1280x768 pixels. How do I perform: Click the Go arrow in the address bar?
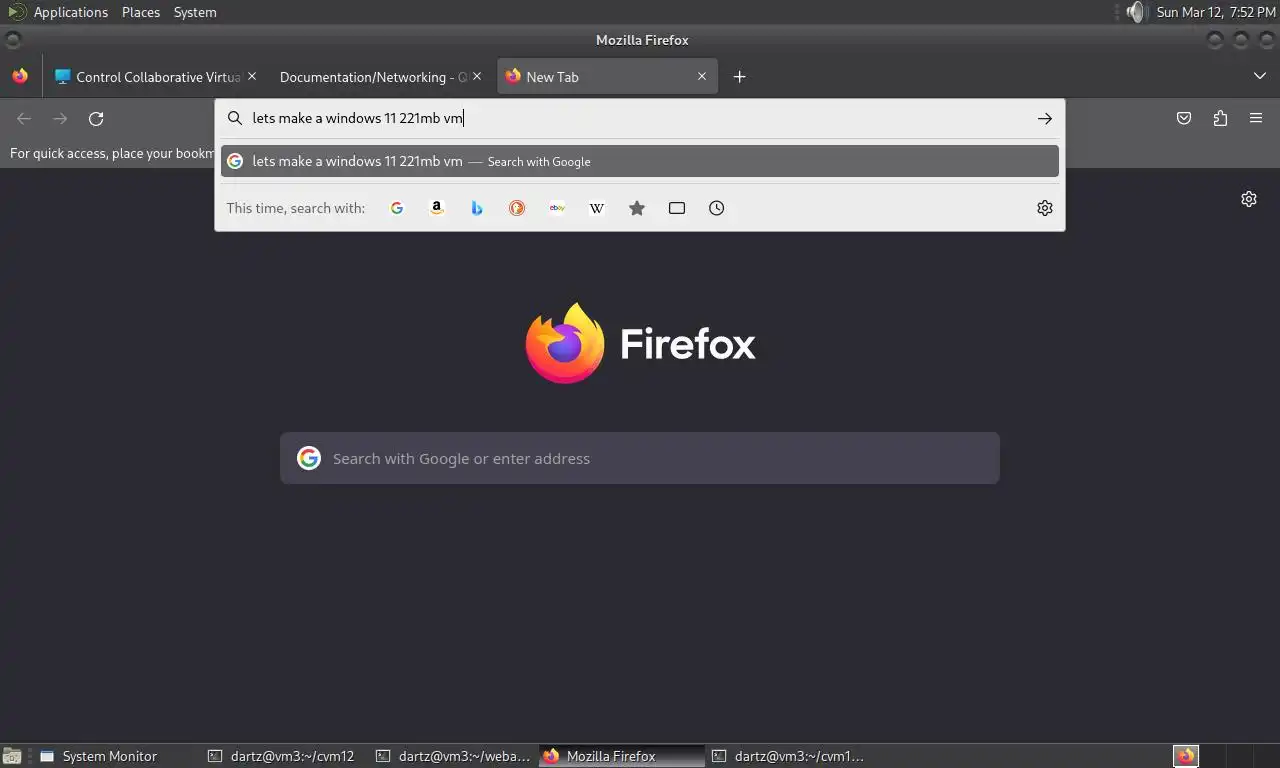coord(1045,118)
